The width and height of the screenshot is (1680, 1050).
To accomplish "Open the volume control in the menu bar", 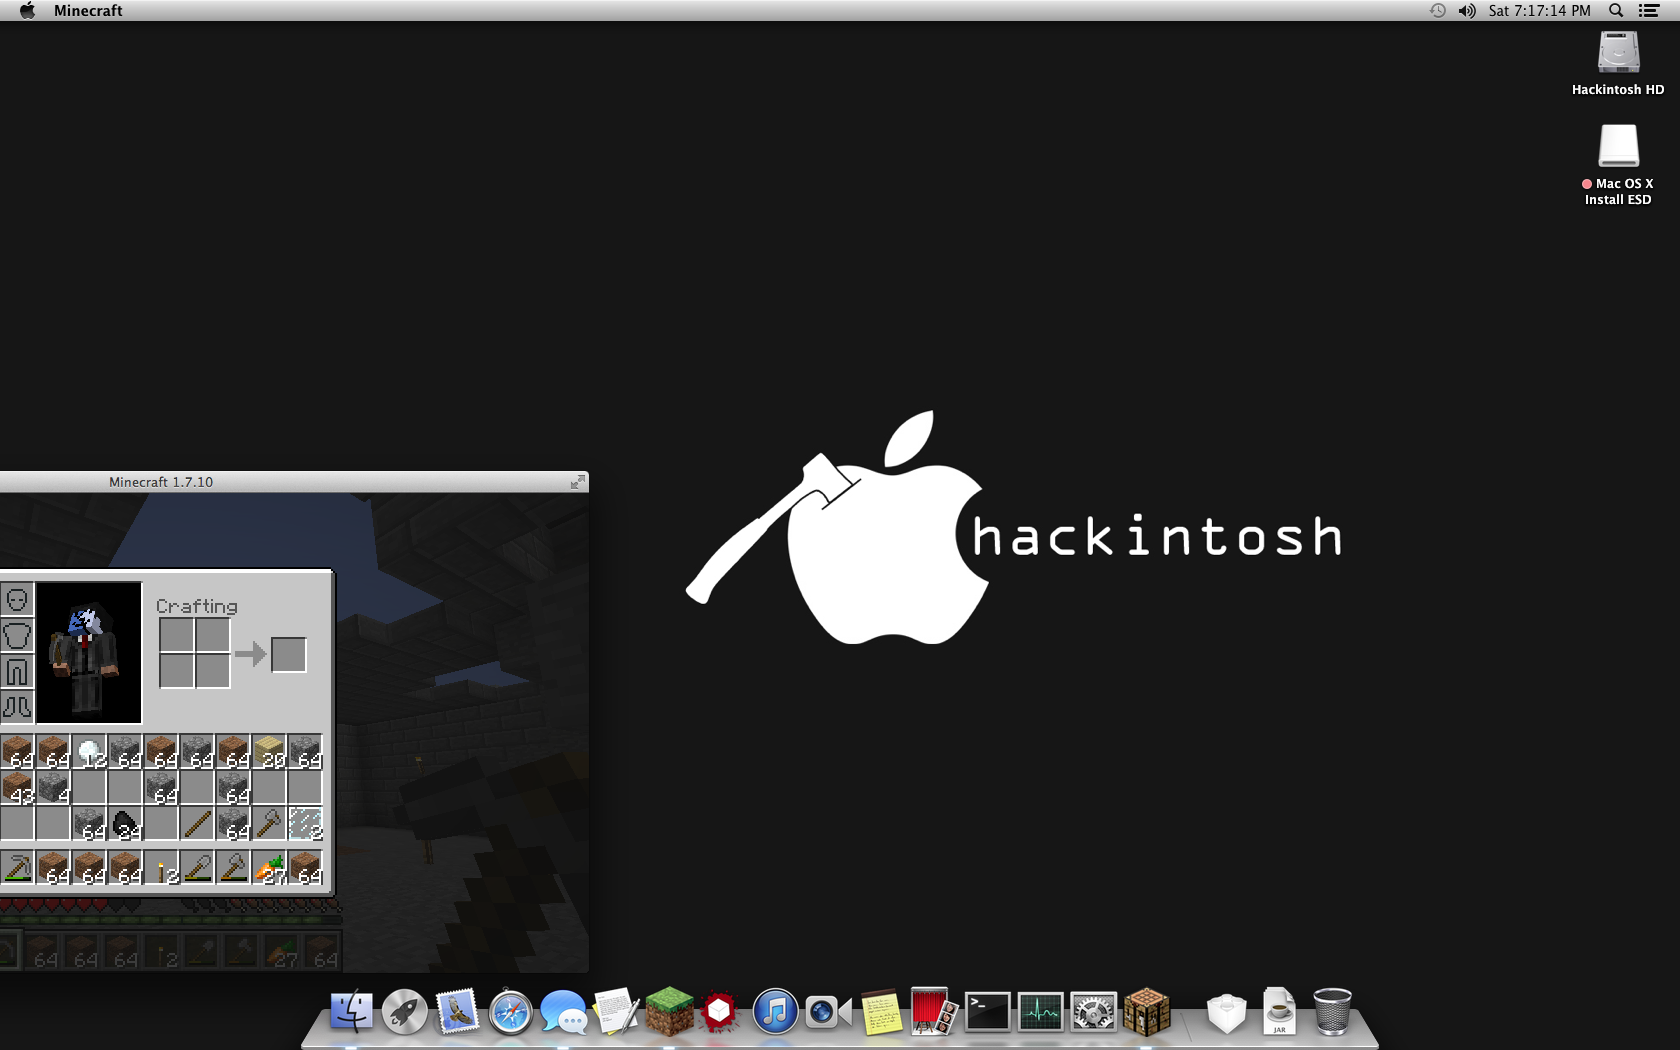I will (x=1467, y=10).
